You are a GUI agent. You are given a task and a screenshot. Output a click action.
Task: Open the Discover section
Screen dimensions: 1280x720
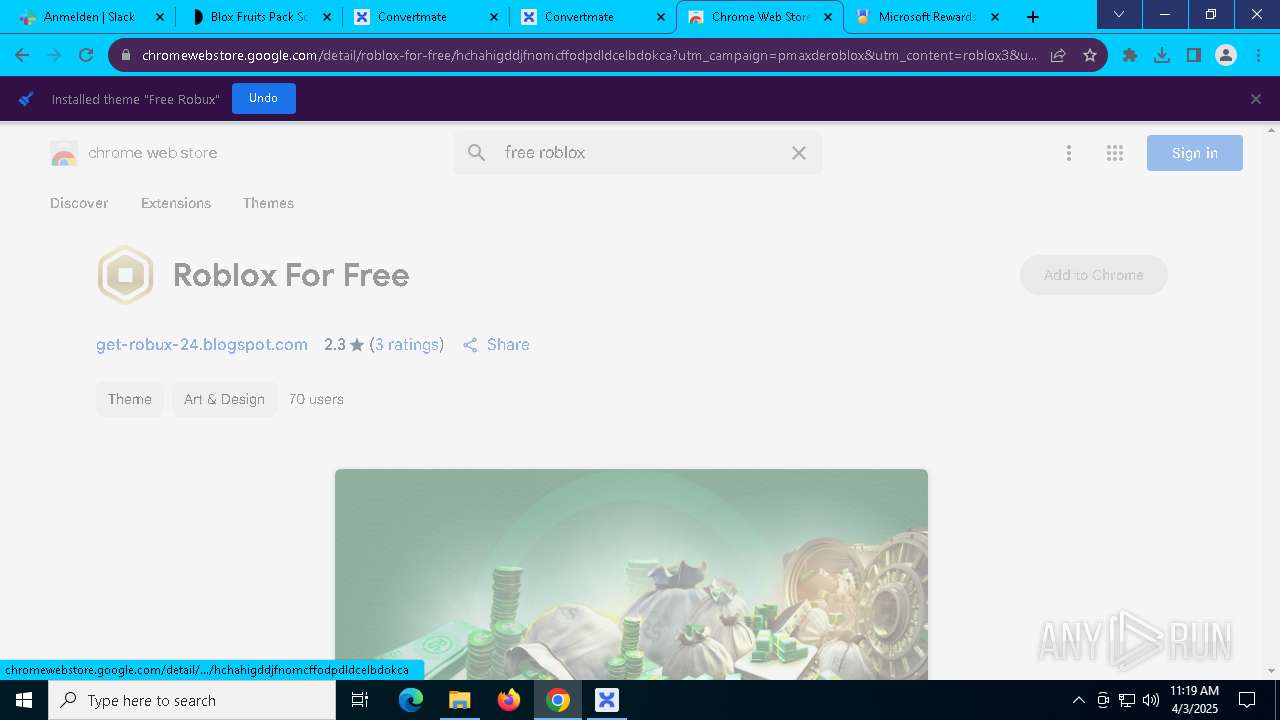pyautogui.click(x=79, y=203)
